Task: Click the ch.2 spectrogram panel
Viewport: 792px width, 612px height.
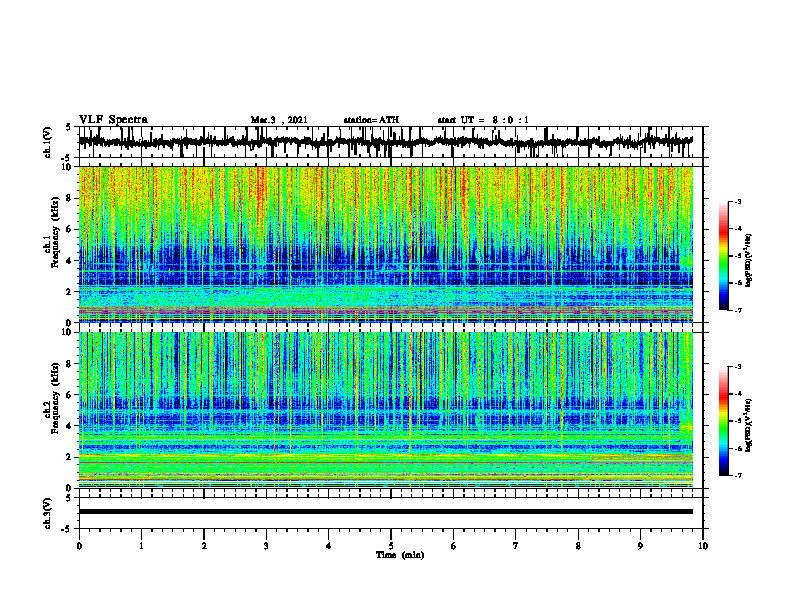Action: (386, 410)
